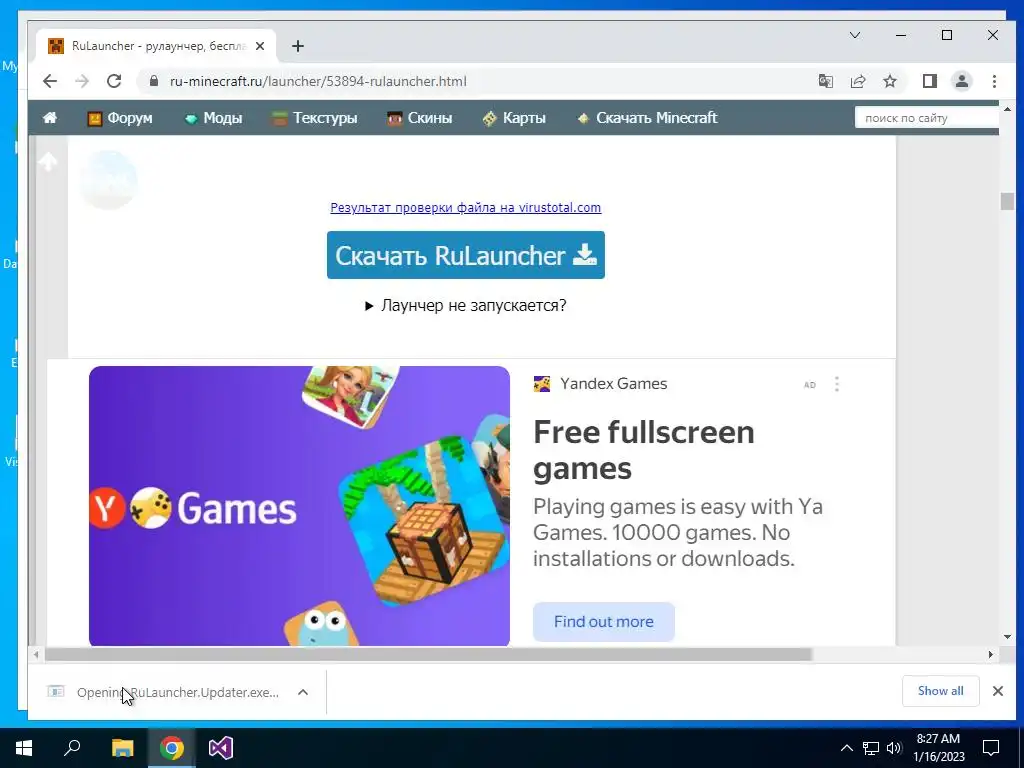Open Visual Studio from taskbar
Viewport: 1024px width, 768px height.
tap(221, 748)
